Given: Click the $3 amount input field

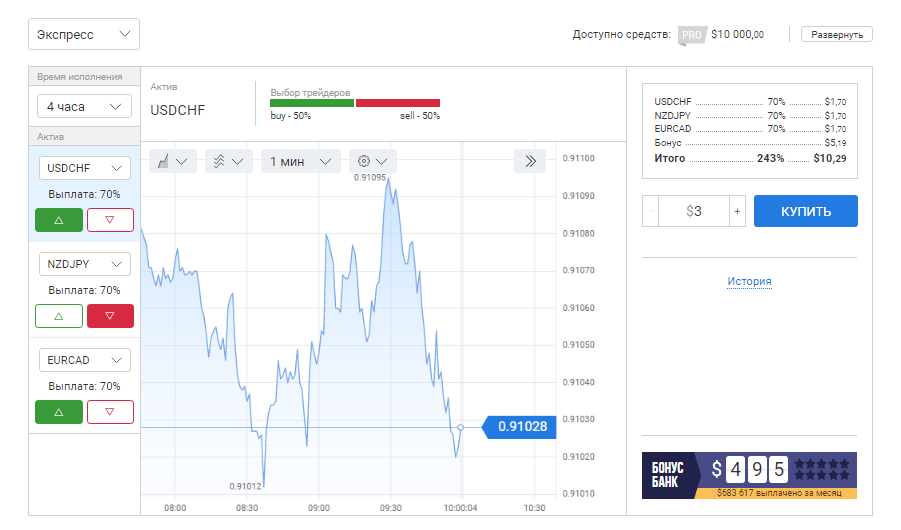Looking at the screenshot, I should tap(694, 211).
